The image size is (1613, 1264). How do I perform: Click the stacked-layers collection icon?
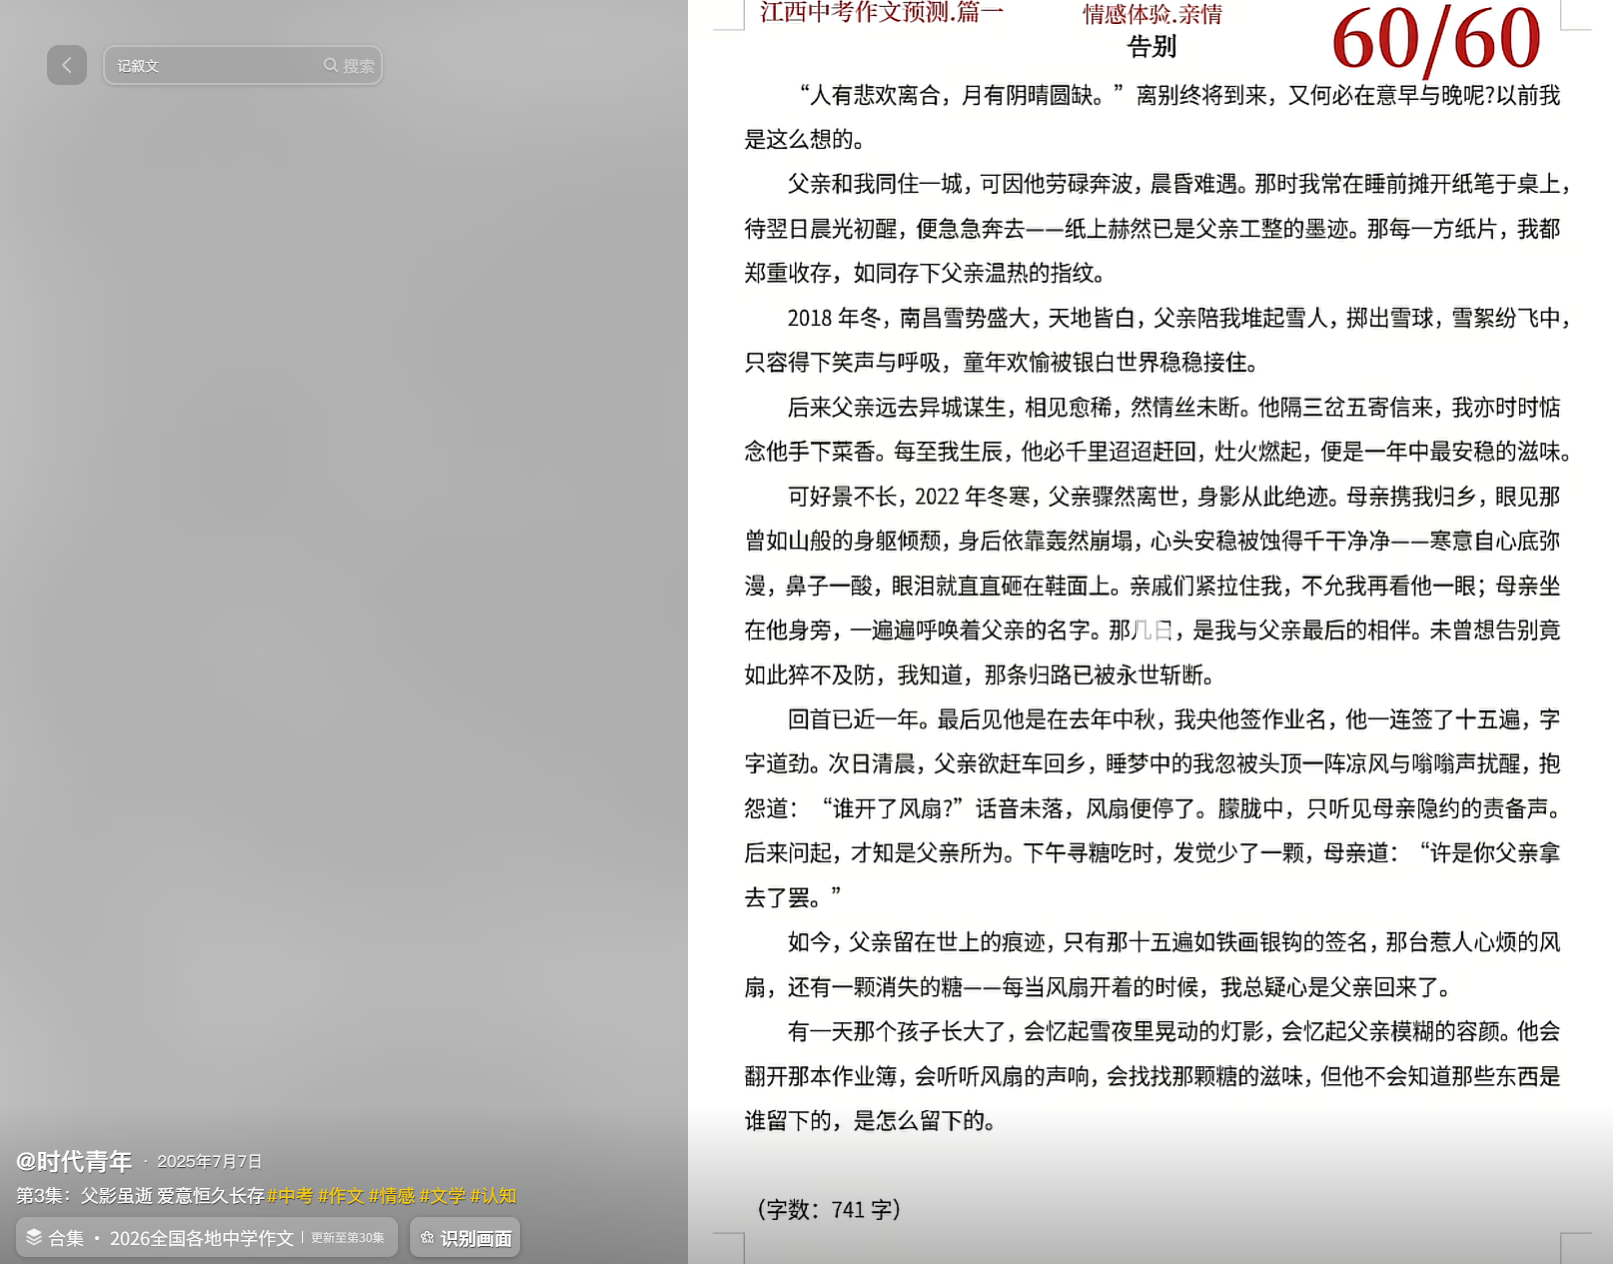tap(33, 1237)
